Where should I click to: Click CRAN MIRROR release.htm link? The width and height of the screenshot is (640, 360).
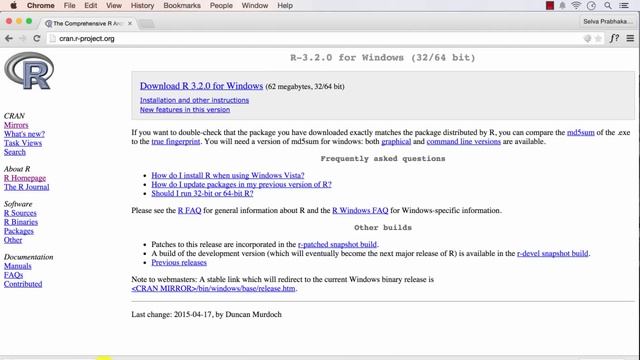[x=213, y=288]
